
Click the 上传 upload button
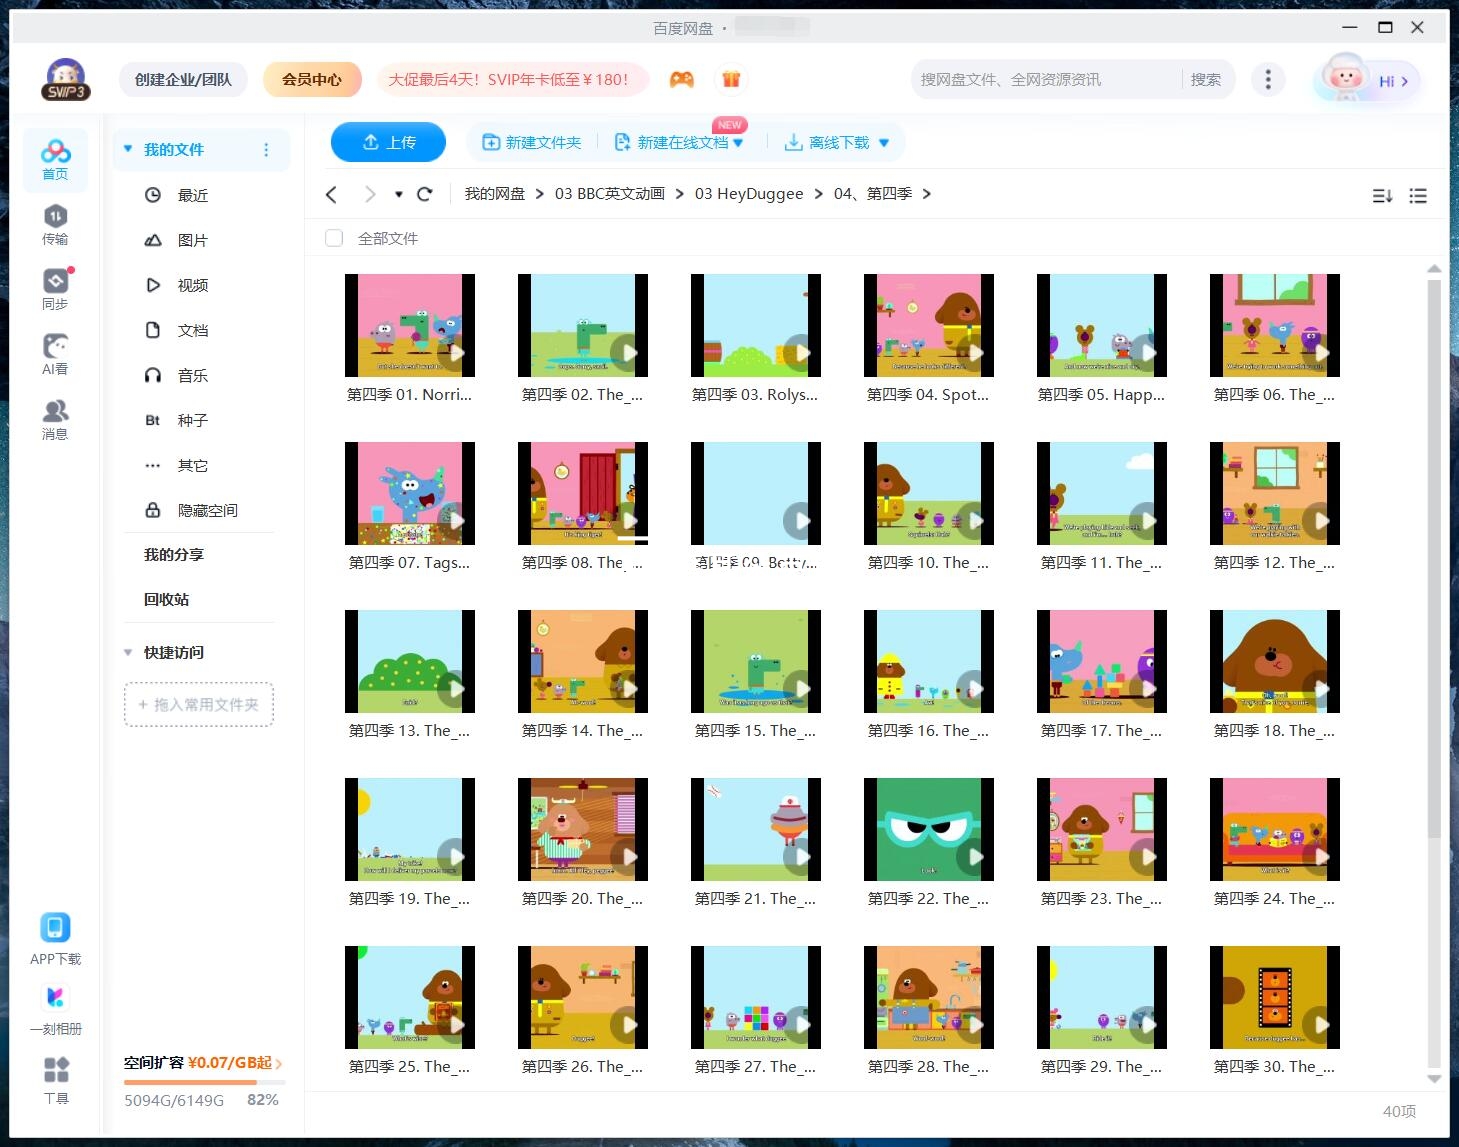click(388, 142)
